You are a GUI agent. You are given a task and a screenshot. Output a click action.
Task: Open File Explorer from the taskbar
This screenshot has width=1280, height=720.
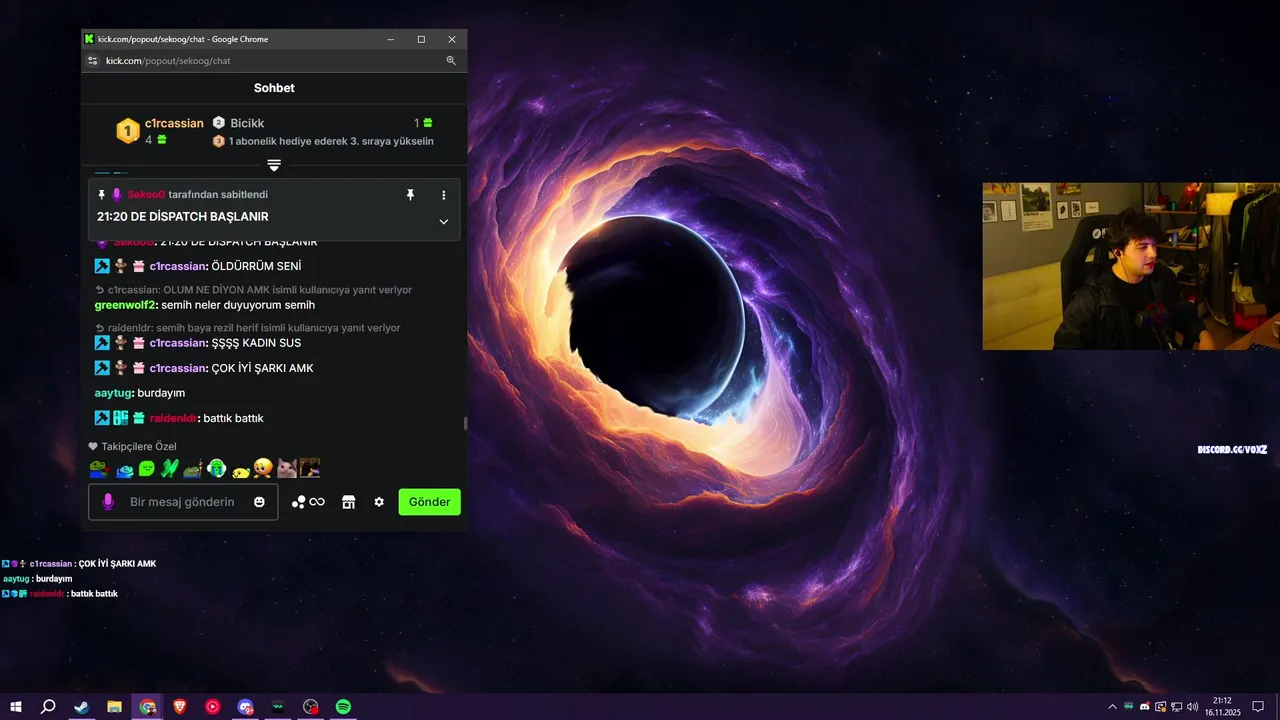114,707
